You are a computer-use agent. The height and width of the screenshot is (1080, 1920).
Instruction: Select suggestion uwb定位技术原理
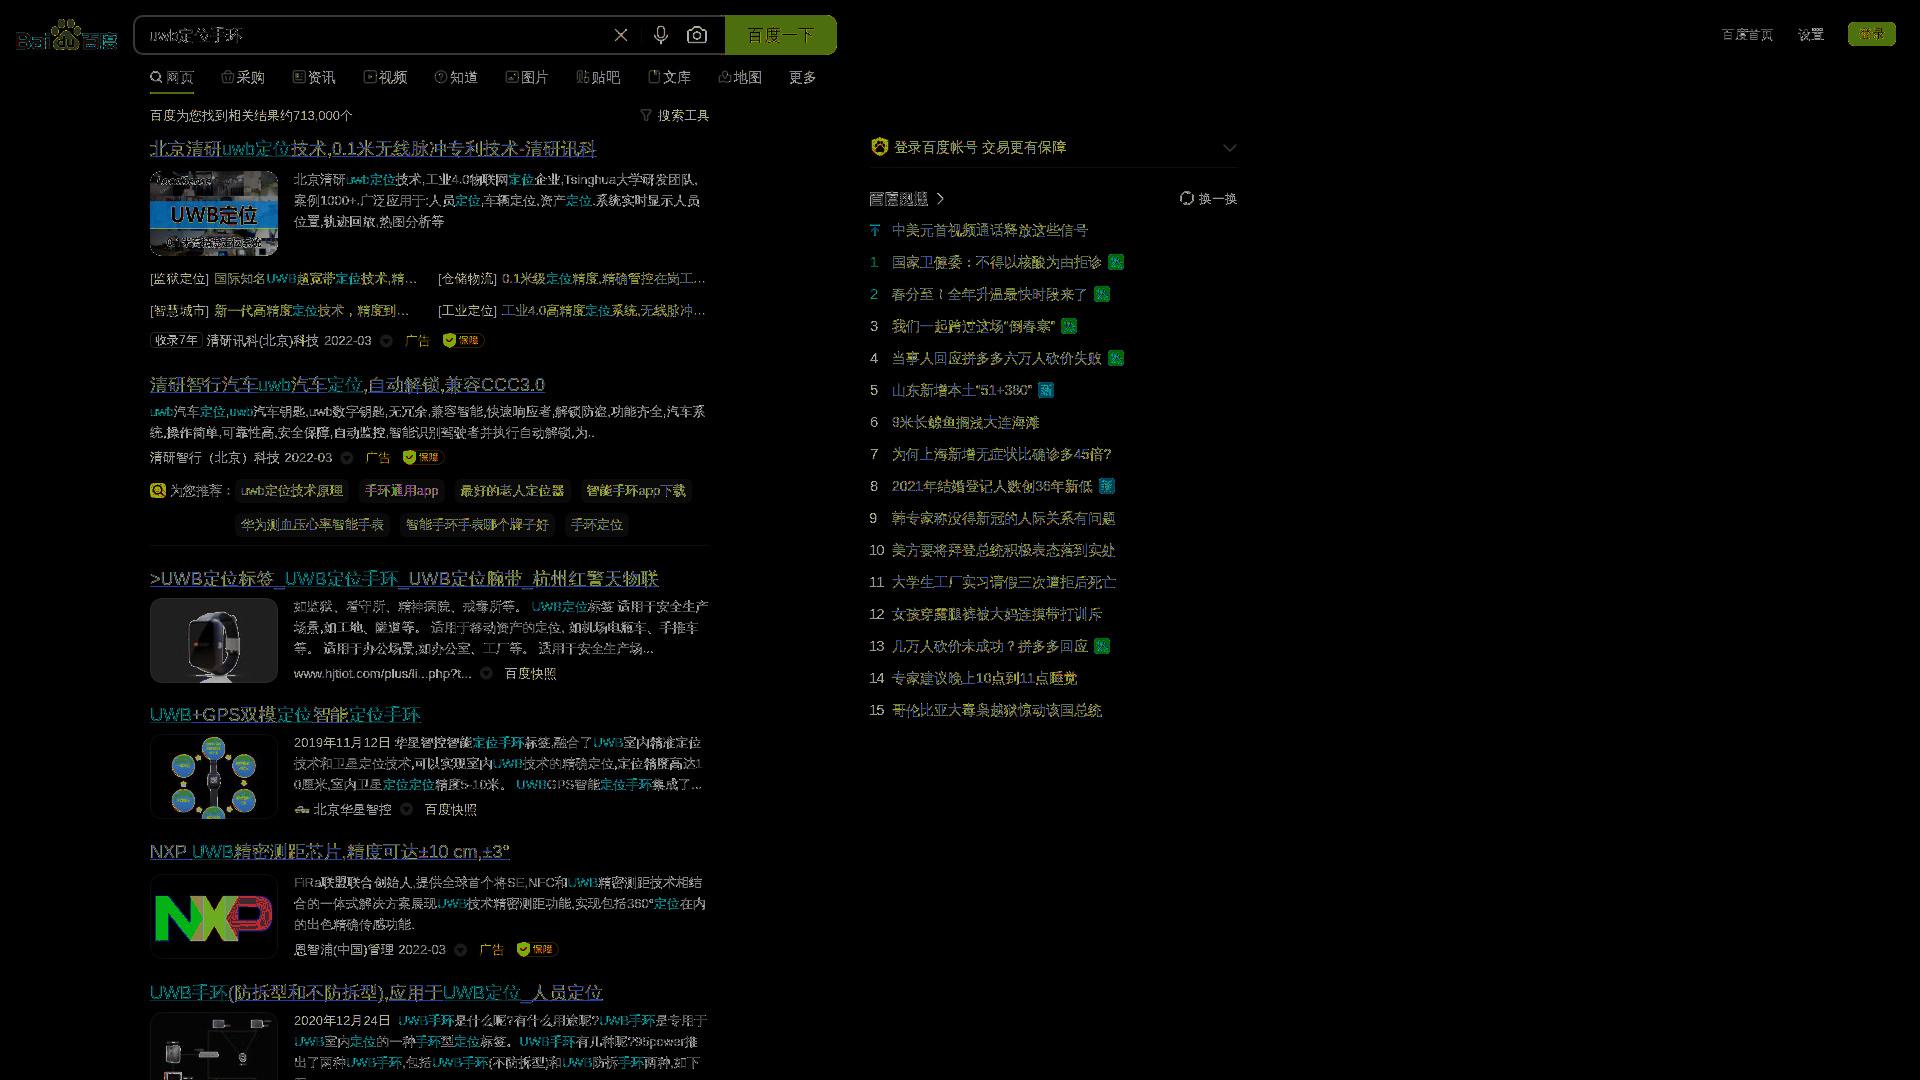point(292,491)
